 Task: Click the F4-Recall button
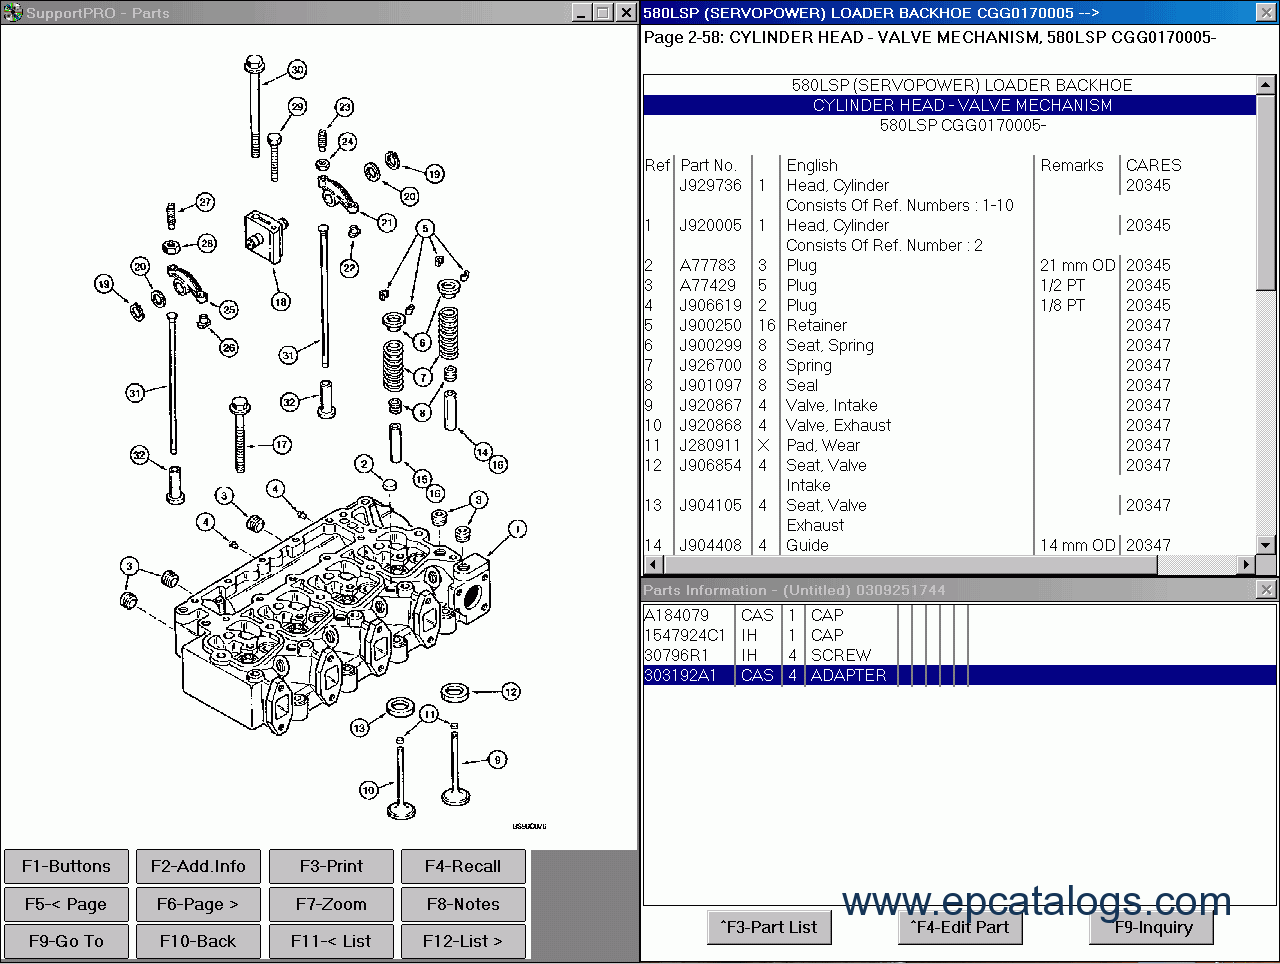tap(463, 866)
